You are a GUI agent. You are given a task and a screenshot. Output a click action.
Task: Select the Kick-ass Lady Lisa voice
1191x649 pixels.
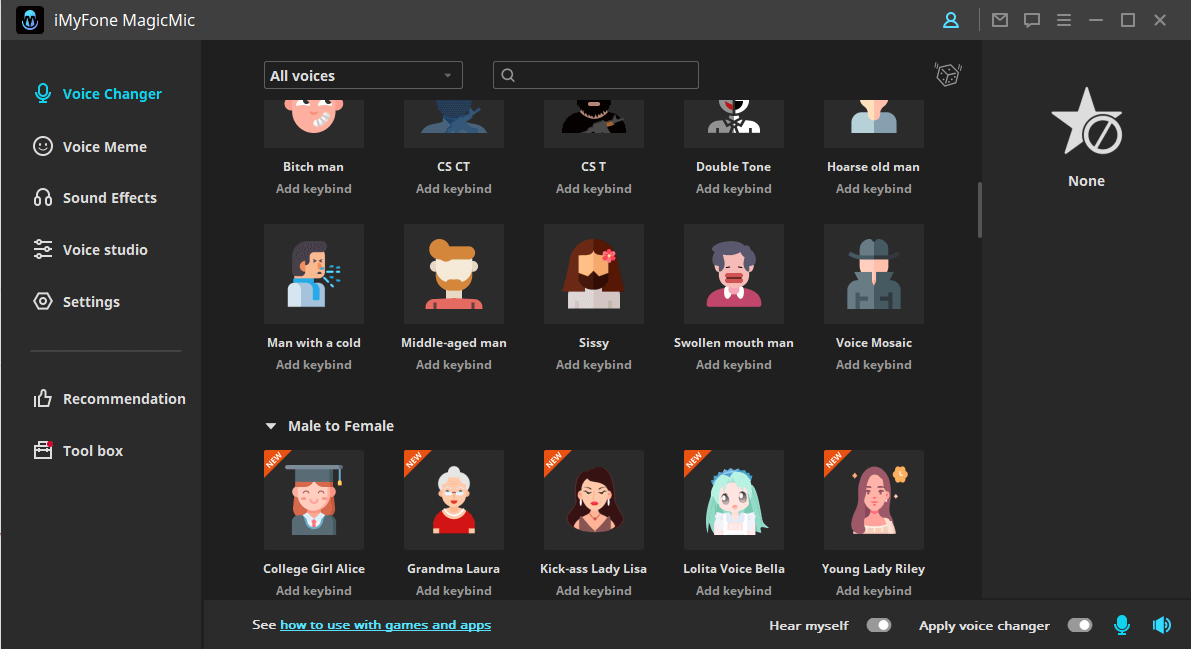tap(594, 499)
